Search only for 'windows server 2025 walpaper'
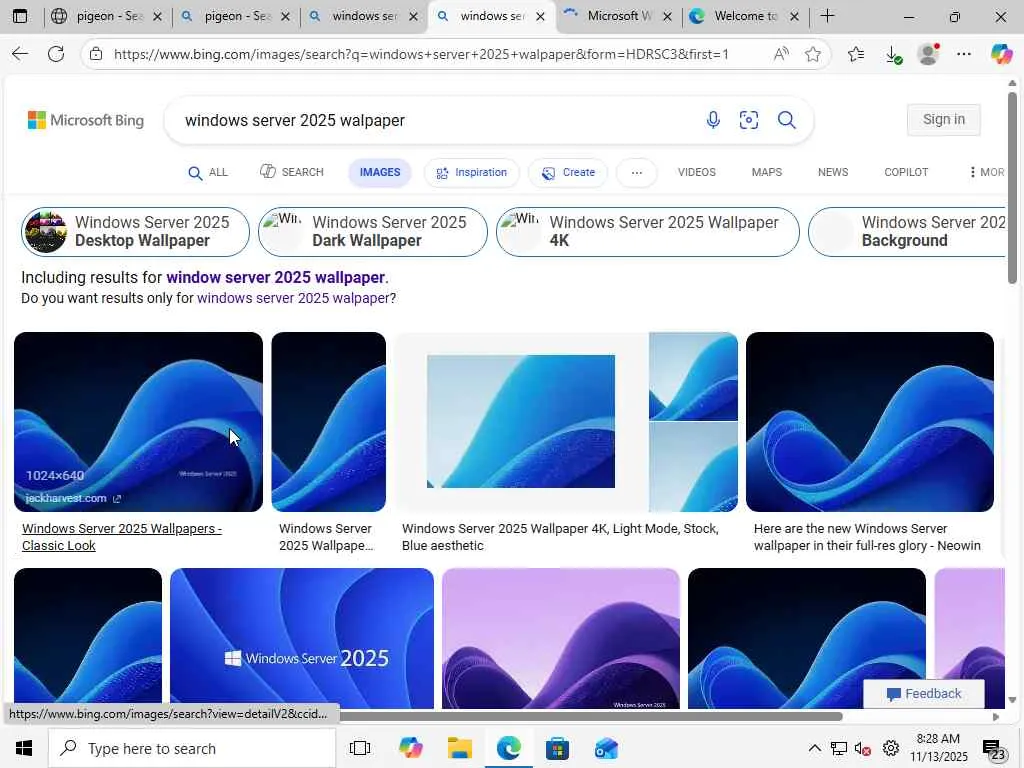This screenshot has height=768, width=1024. pyautogui.click(x=293, y=298)
